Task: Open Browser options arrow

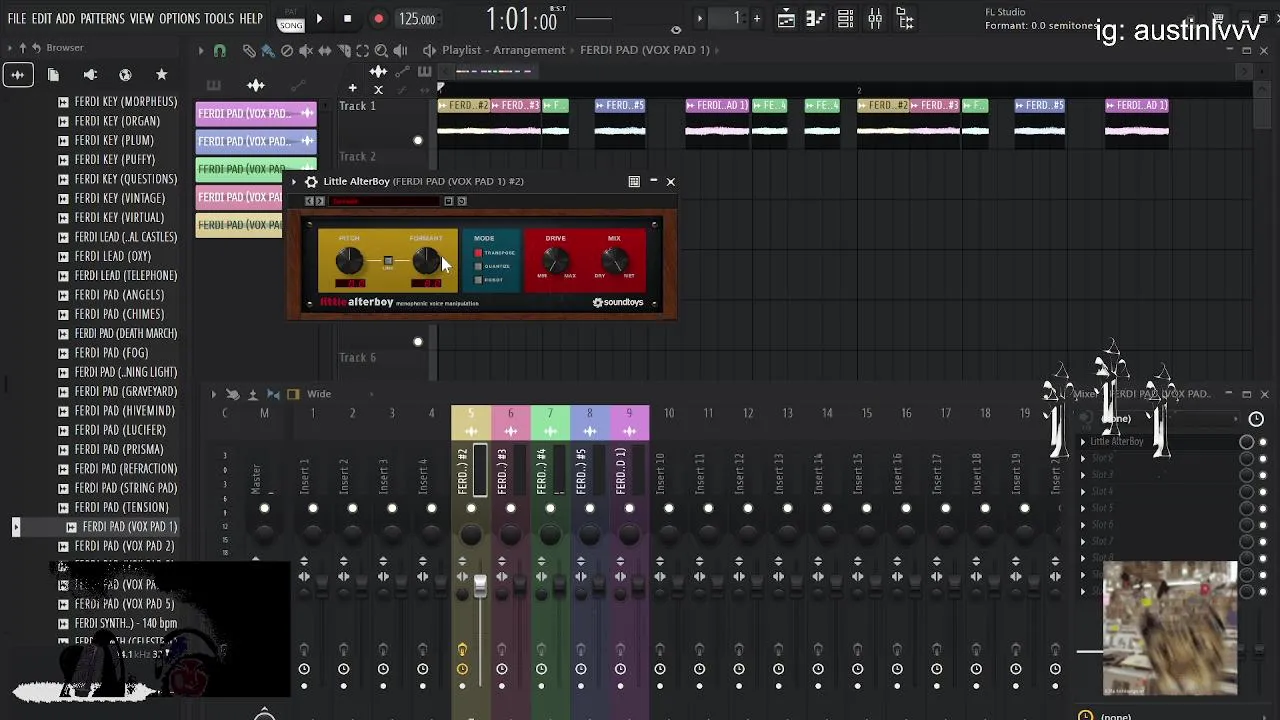Action: coord(10,48)
